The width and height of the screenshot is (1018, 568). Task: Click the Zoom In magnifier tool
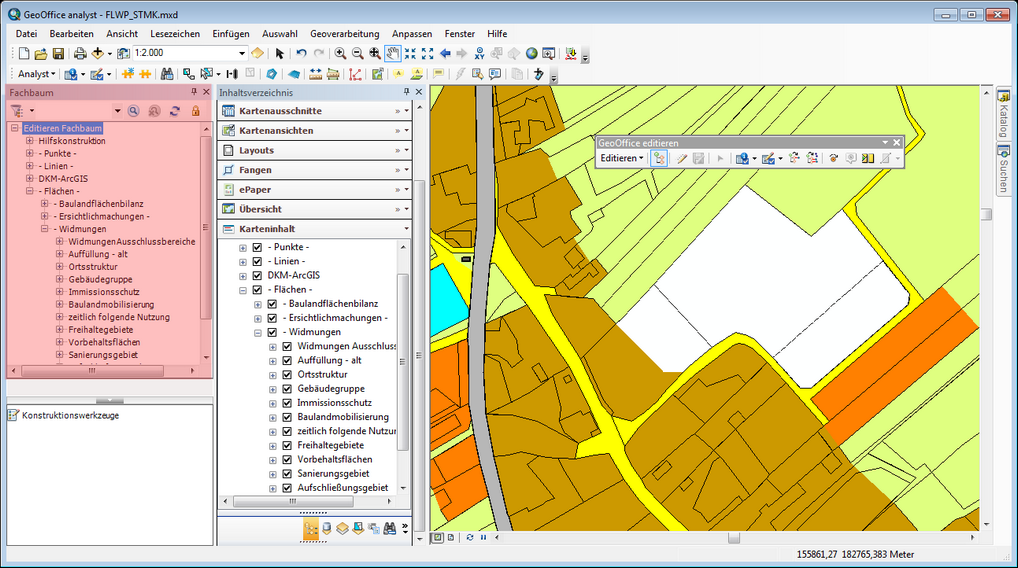(340, 53)
